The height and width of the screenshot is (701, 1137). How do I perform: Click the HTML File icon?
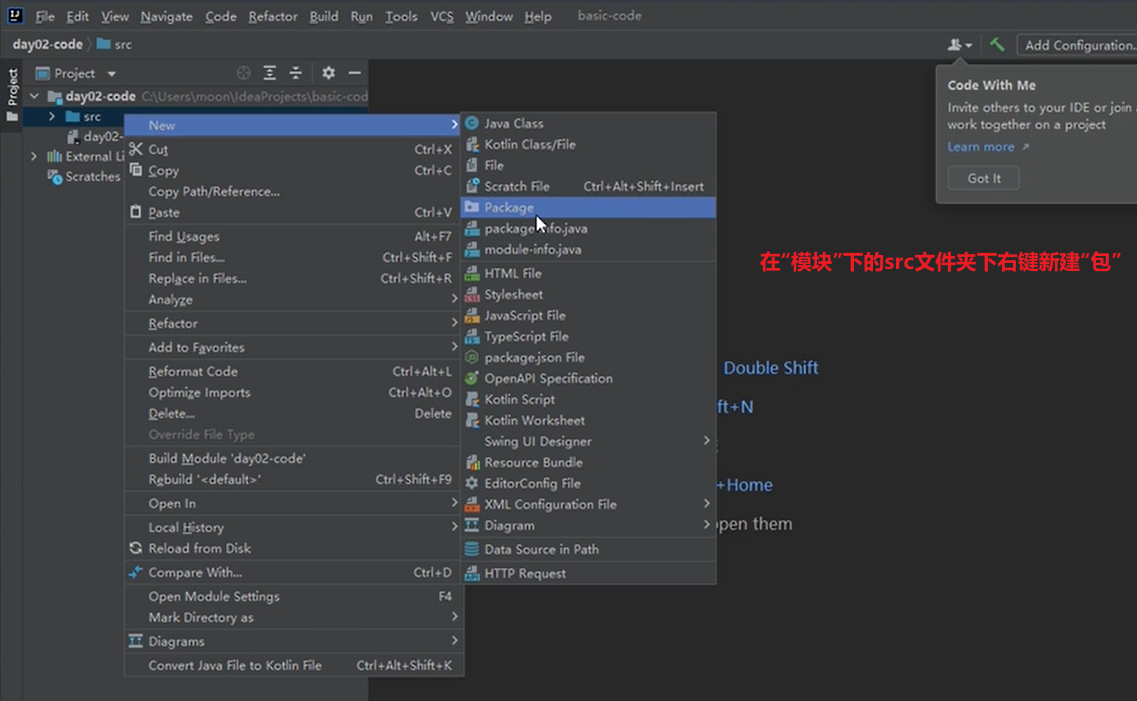[x=472, y=273]
